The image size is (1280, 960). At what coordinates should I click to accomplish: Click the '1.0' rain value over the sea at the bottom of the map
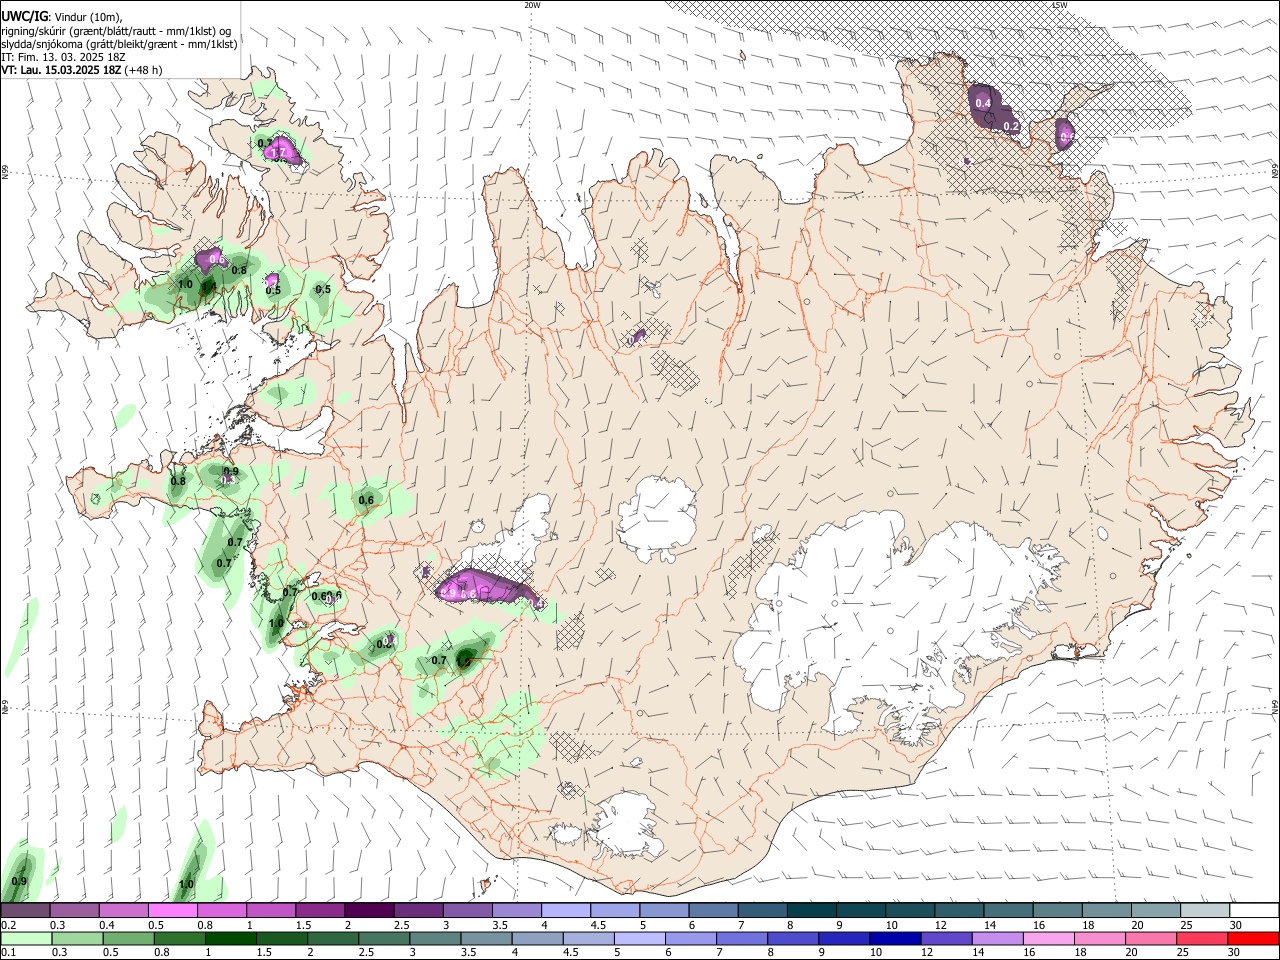(186, 884)
